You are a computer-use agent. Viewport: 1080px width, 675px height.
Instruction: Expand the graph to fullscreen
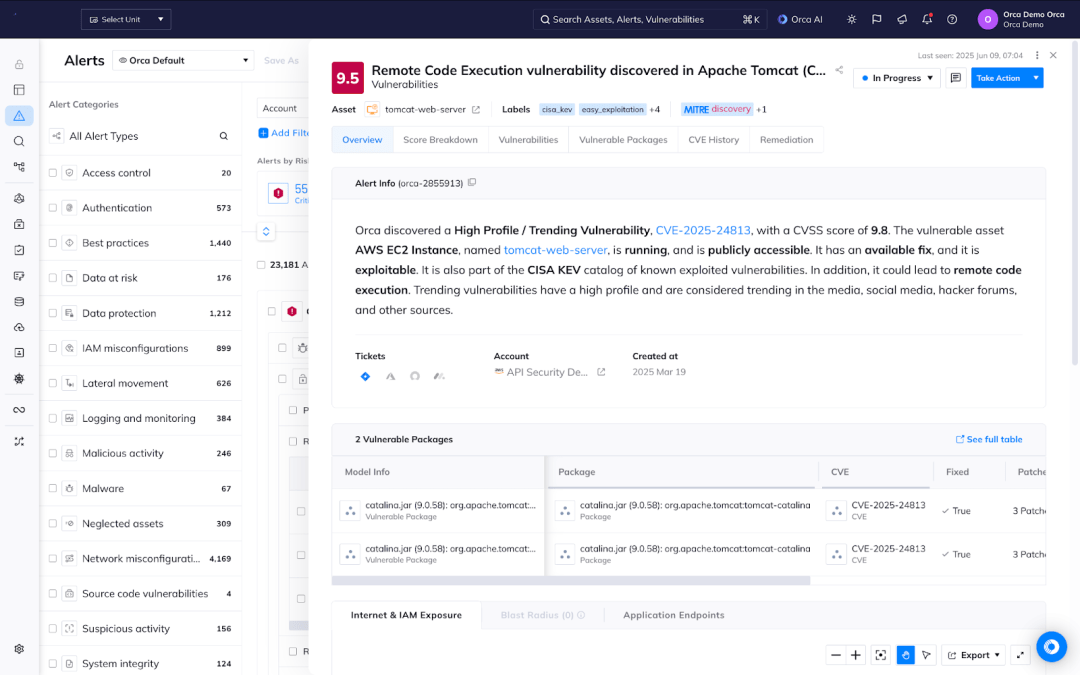1021,655
